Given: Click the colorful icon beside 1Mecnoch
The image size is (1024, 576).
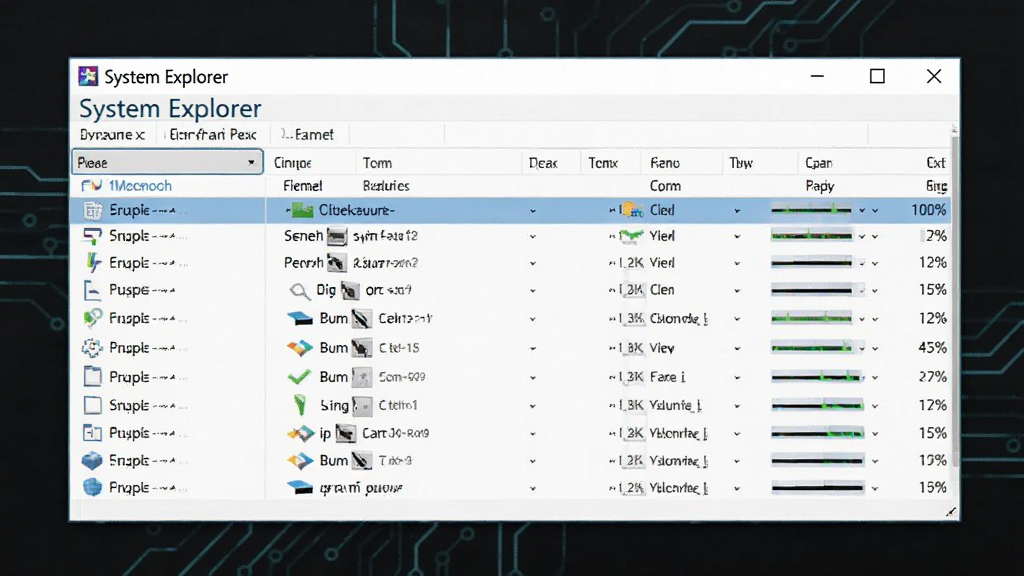Looking at the screenshot, I should (91, 186).
